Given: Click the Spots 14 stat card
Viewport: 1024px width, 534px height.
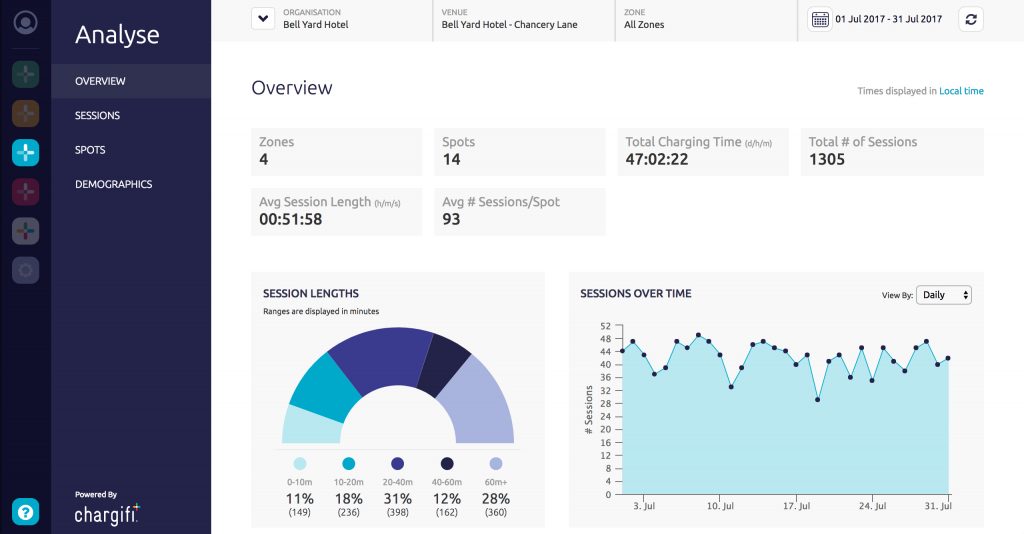Looking at the screenshot, I should click(520, 151).
